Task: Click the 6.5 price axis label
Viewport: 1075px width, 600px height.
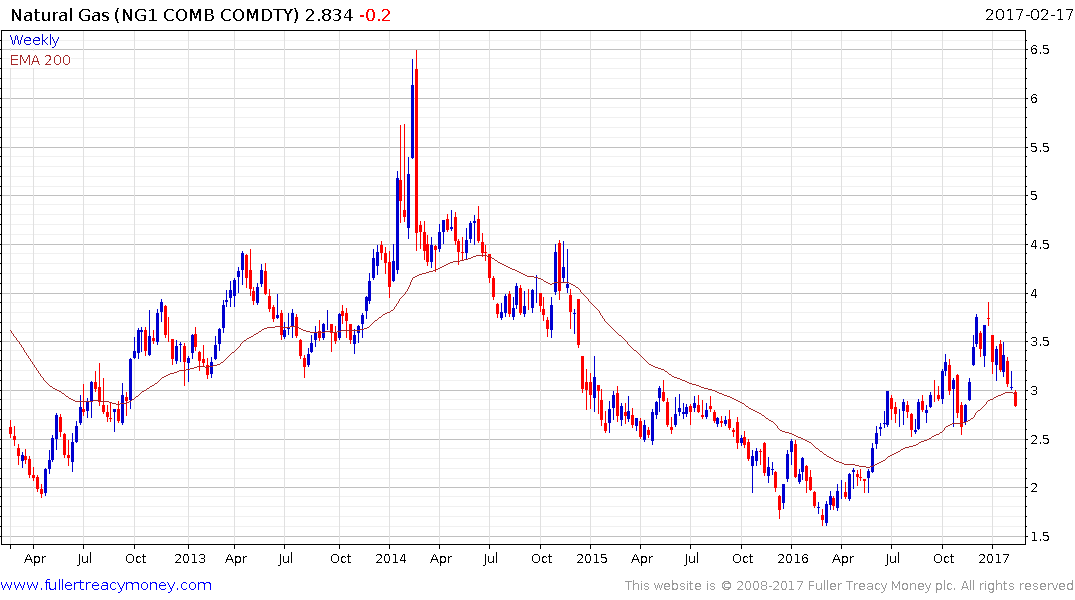Action: click(x=1039, y=50)
